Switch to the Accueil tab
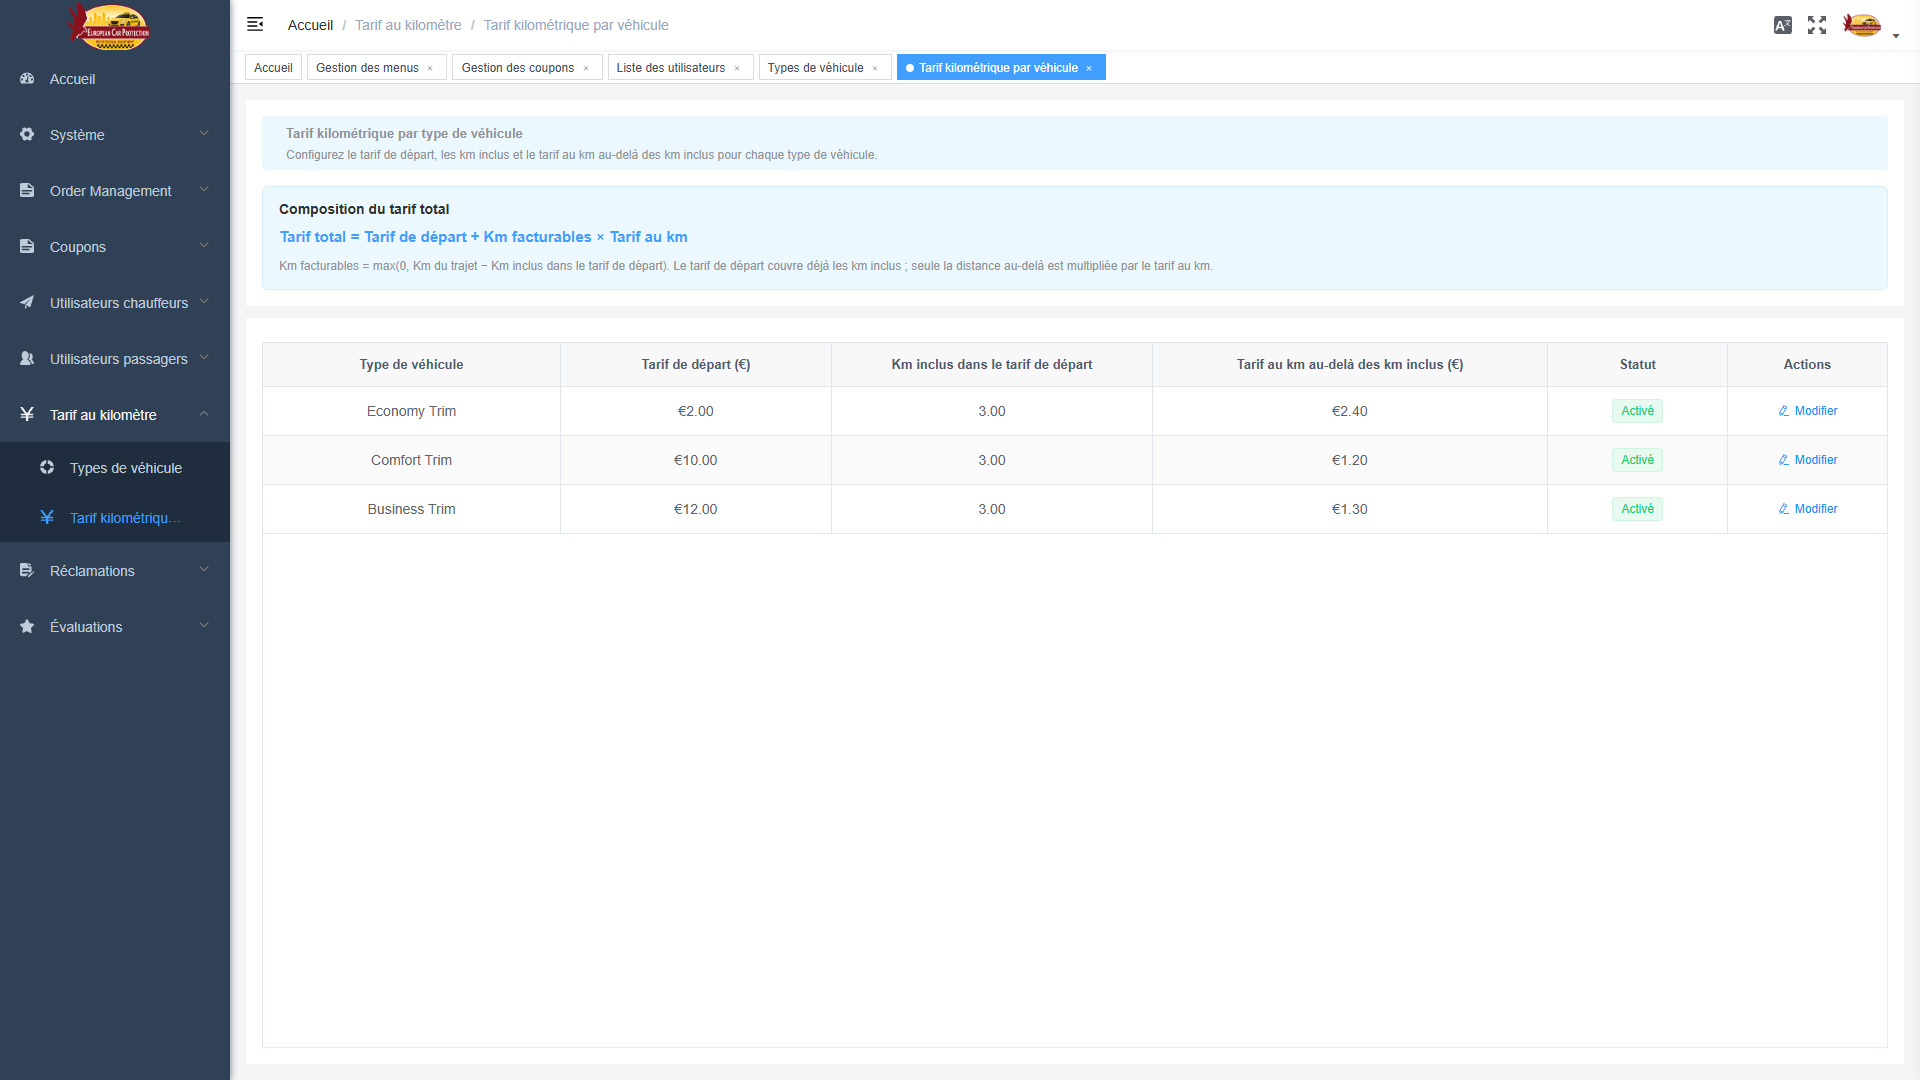The width and height of the screenshot is (1920, 1080). [x=273, y=67]
